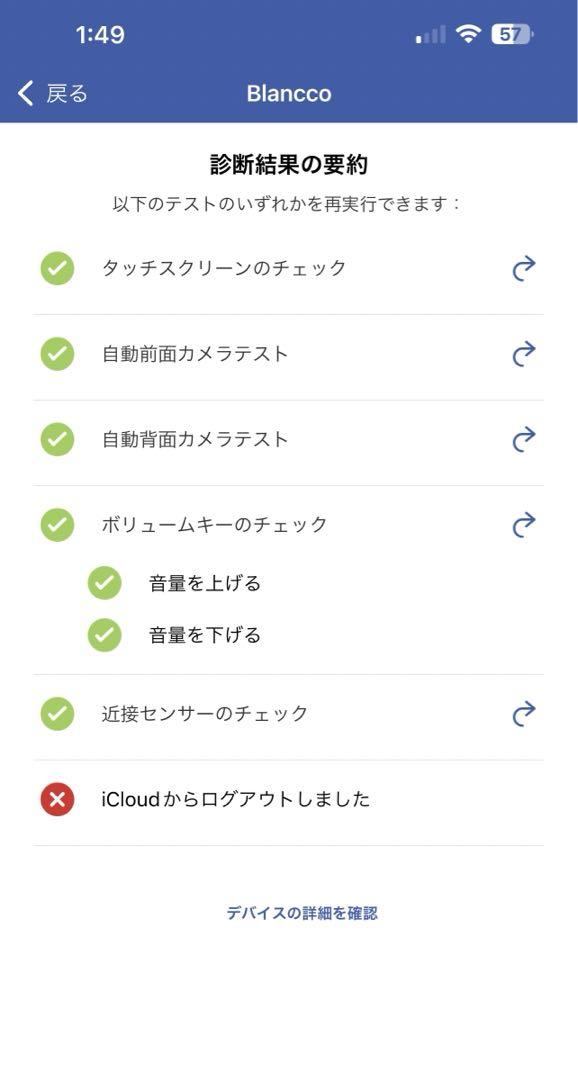Re-run the ボリュームキーのチェック arrow icon
The height and width of the screenshot is (1080, 578).
[524, 524]
